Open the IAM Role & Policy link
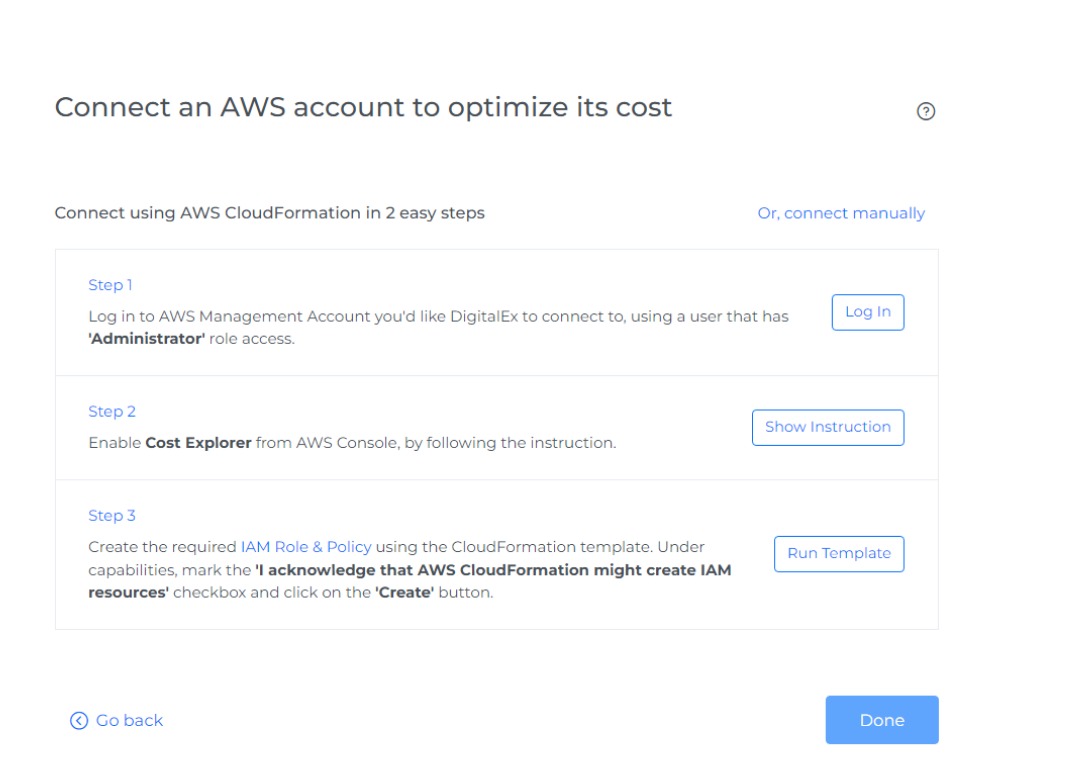The height and width of the screenshot is (783, 1082). pos(306,547)
